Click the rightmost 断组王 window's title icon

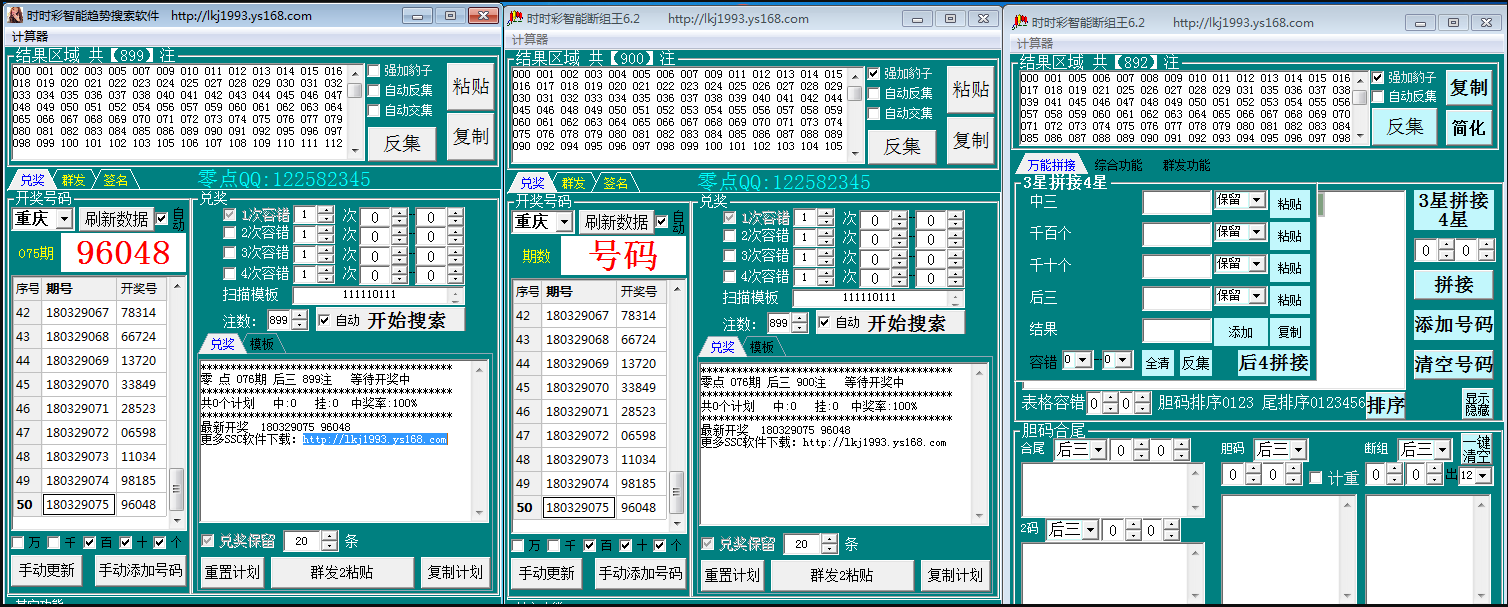click(x=1018, y=22)
